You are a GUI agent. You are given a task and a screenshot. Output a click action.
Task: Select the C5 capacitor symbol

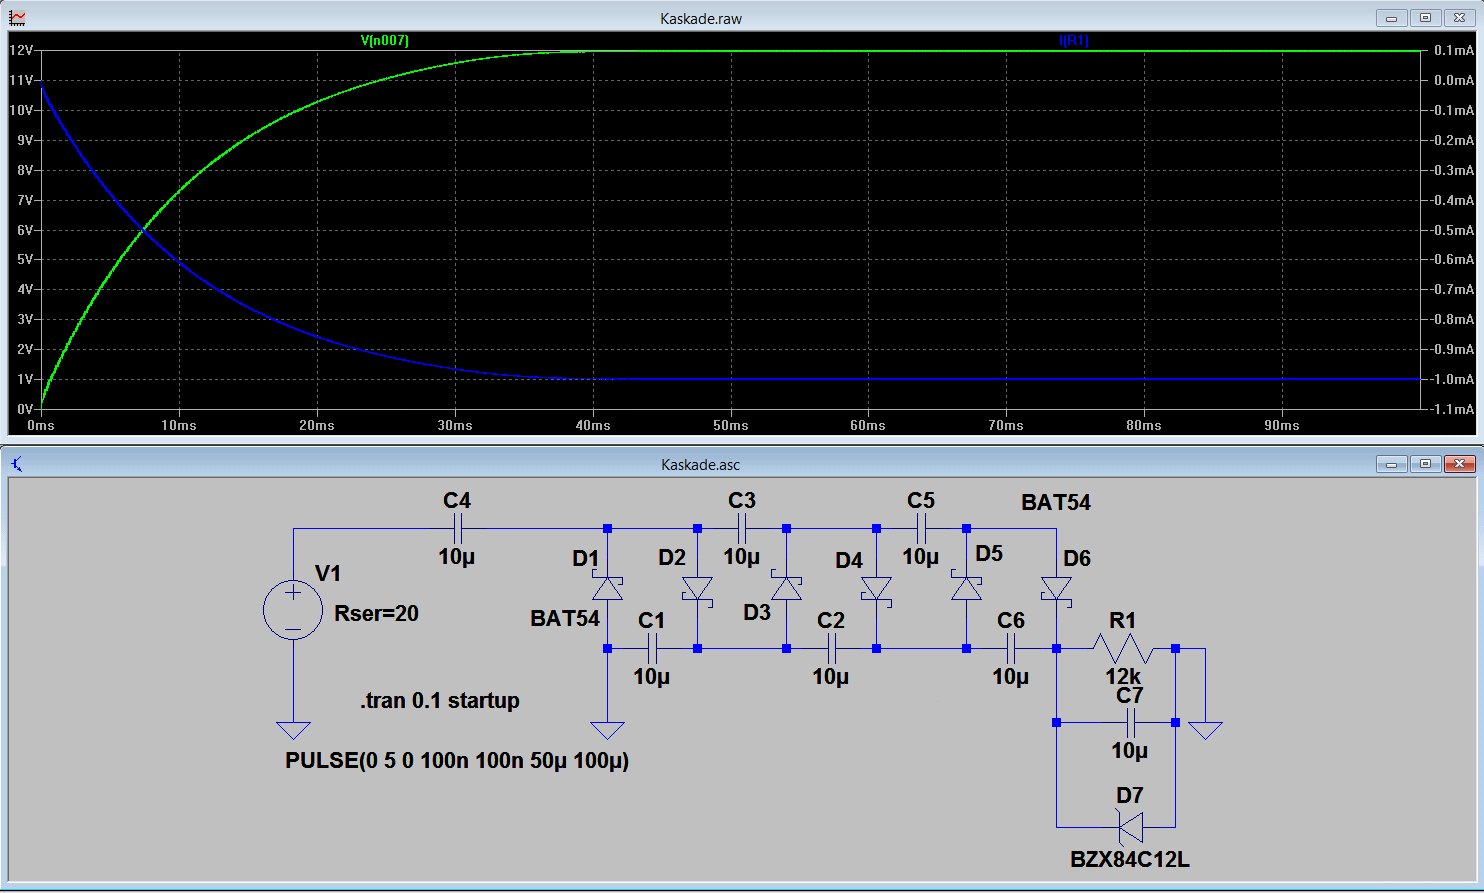click(x=921, y=529)
